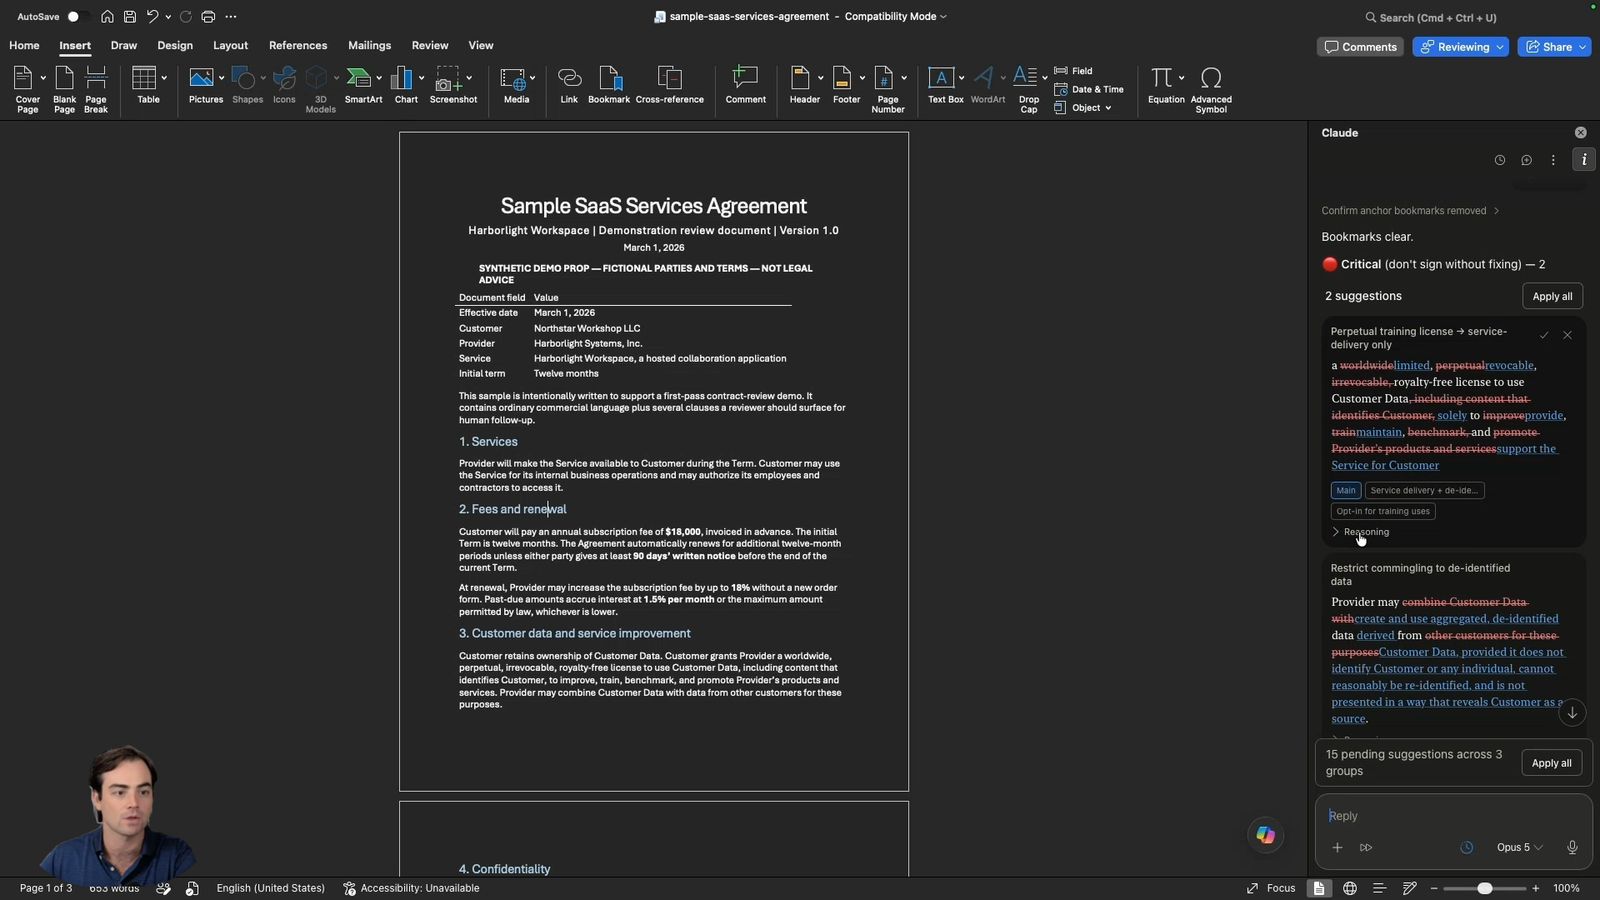The height and width of the screenshot is (900, 1600).
Task: Switch to the Draw tab
Action: click(124, 46)
